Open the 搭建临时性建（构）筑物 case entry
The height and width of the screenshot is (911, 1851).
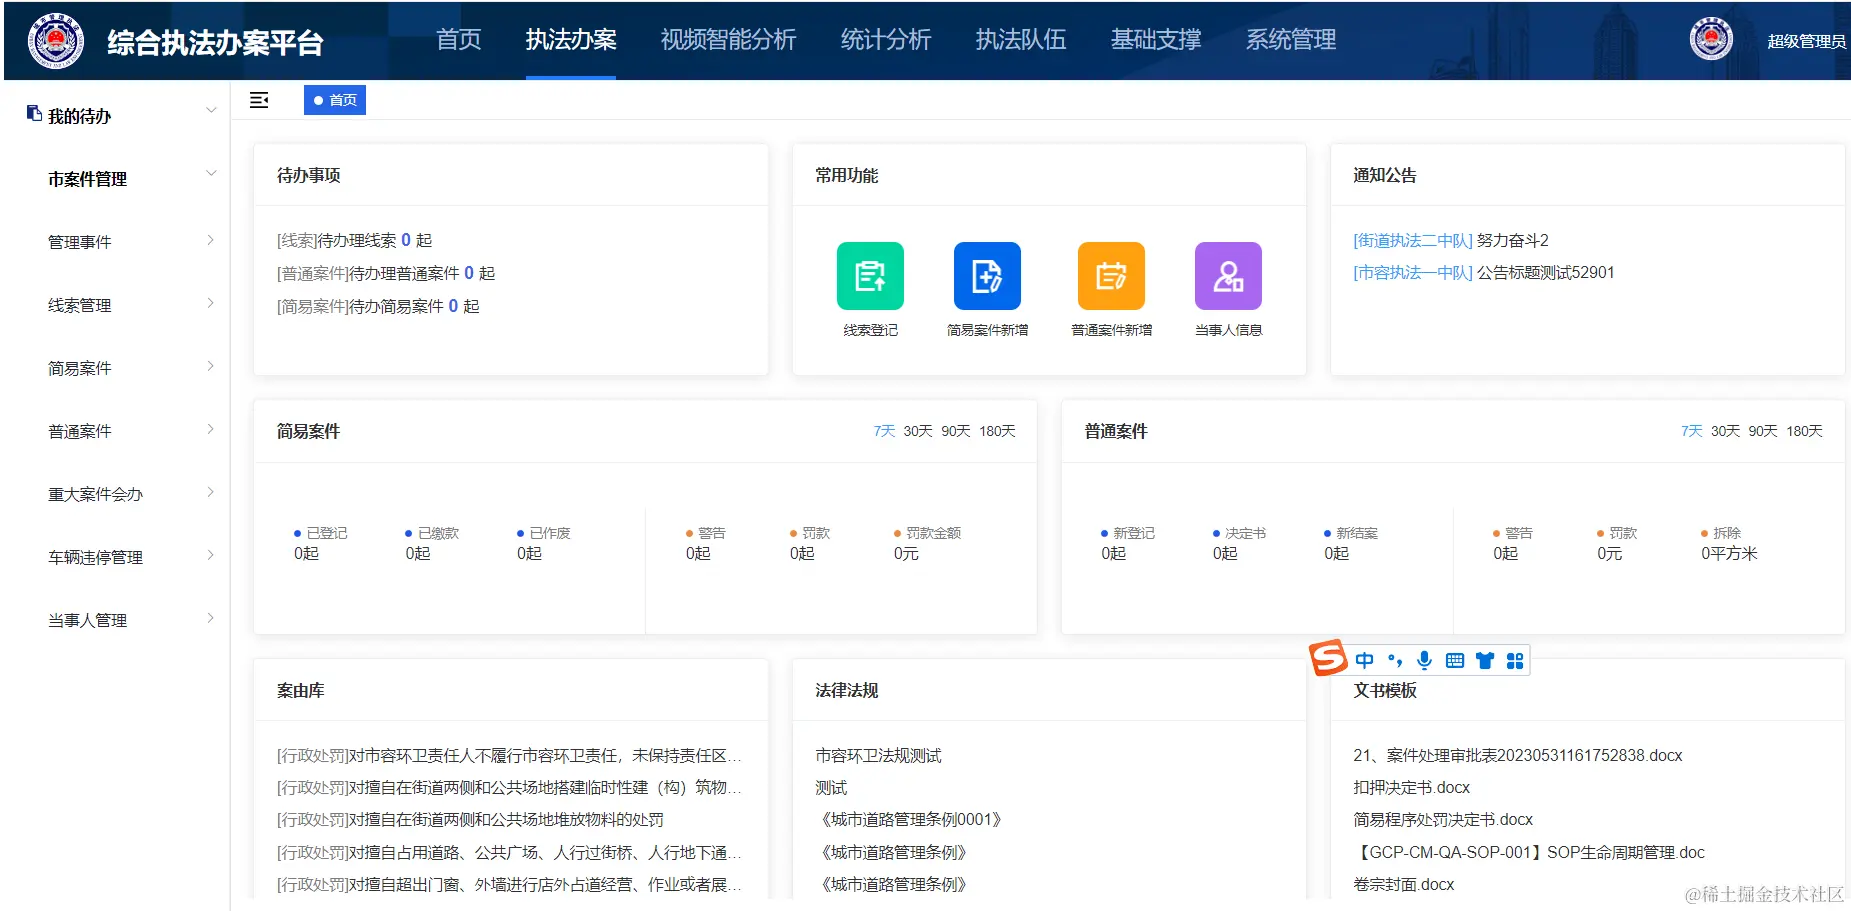509,787
